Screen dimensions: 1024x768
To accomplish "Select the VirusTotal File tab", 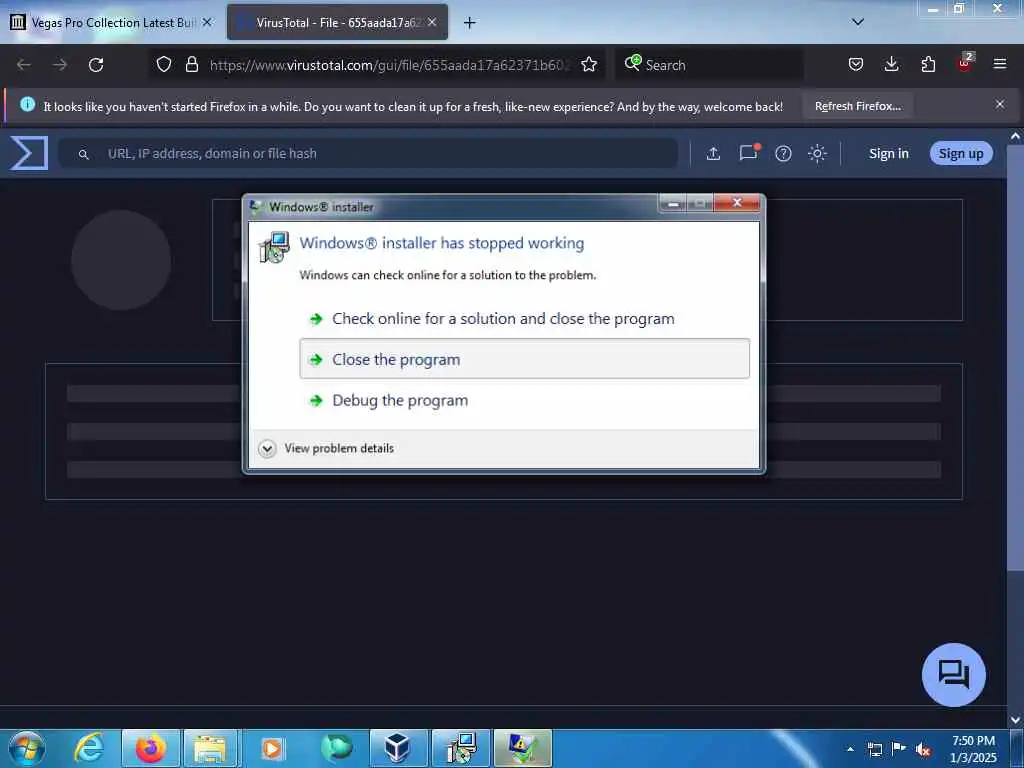I will 337,22.
